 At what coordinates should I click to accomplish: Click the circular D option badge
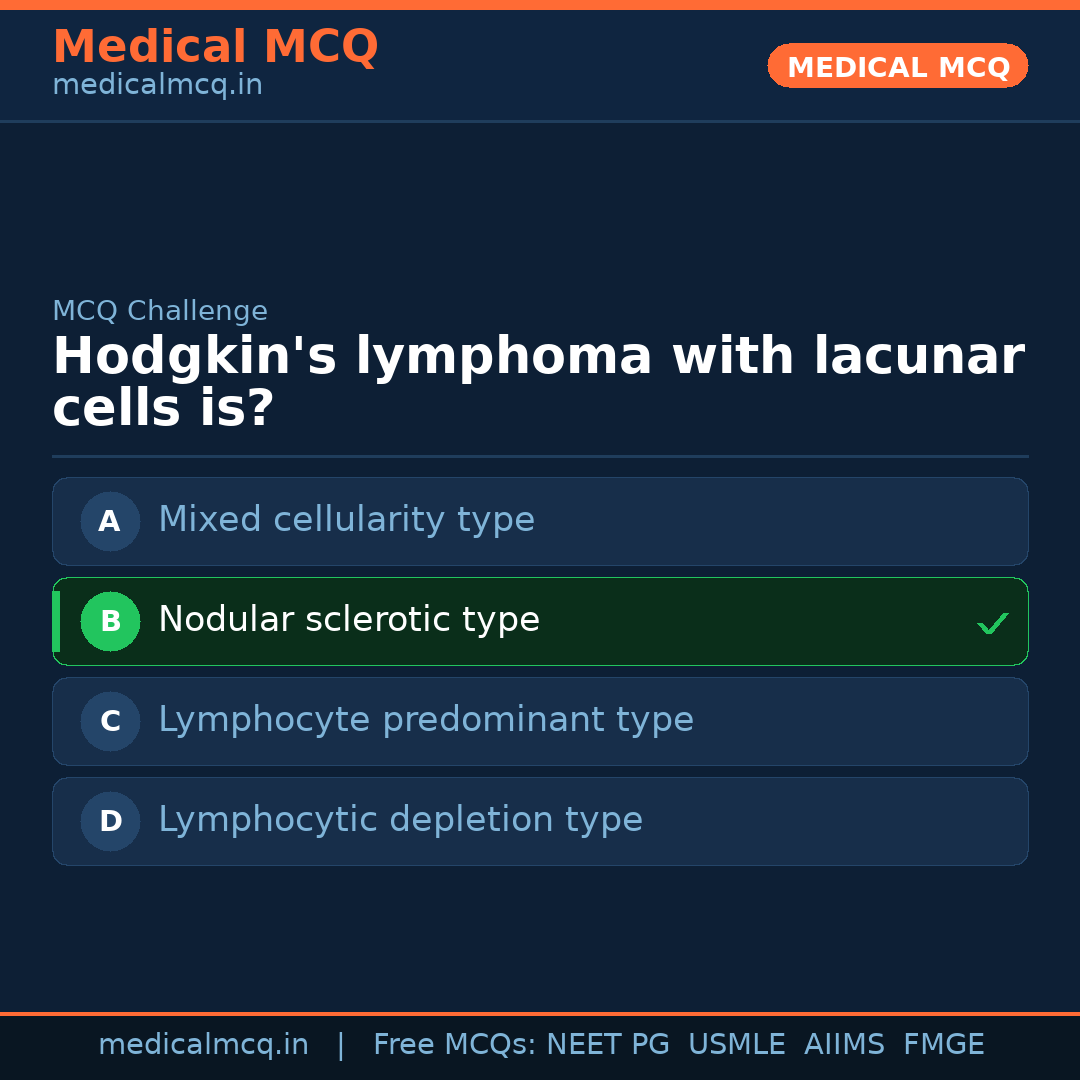click(x=110, y=821)
